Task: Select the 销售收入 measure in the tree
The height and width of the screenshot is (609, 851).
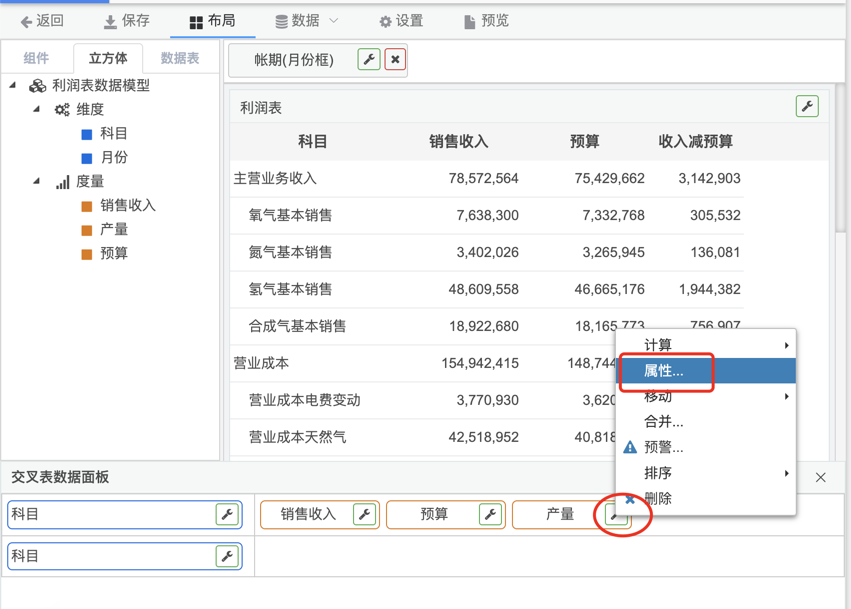Action: pyautogui.click(x=127, y=206)
